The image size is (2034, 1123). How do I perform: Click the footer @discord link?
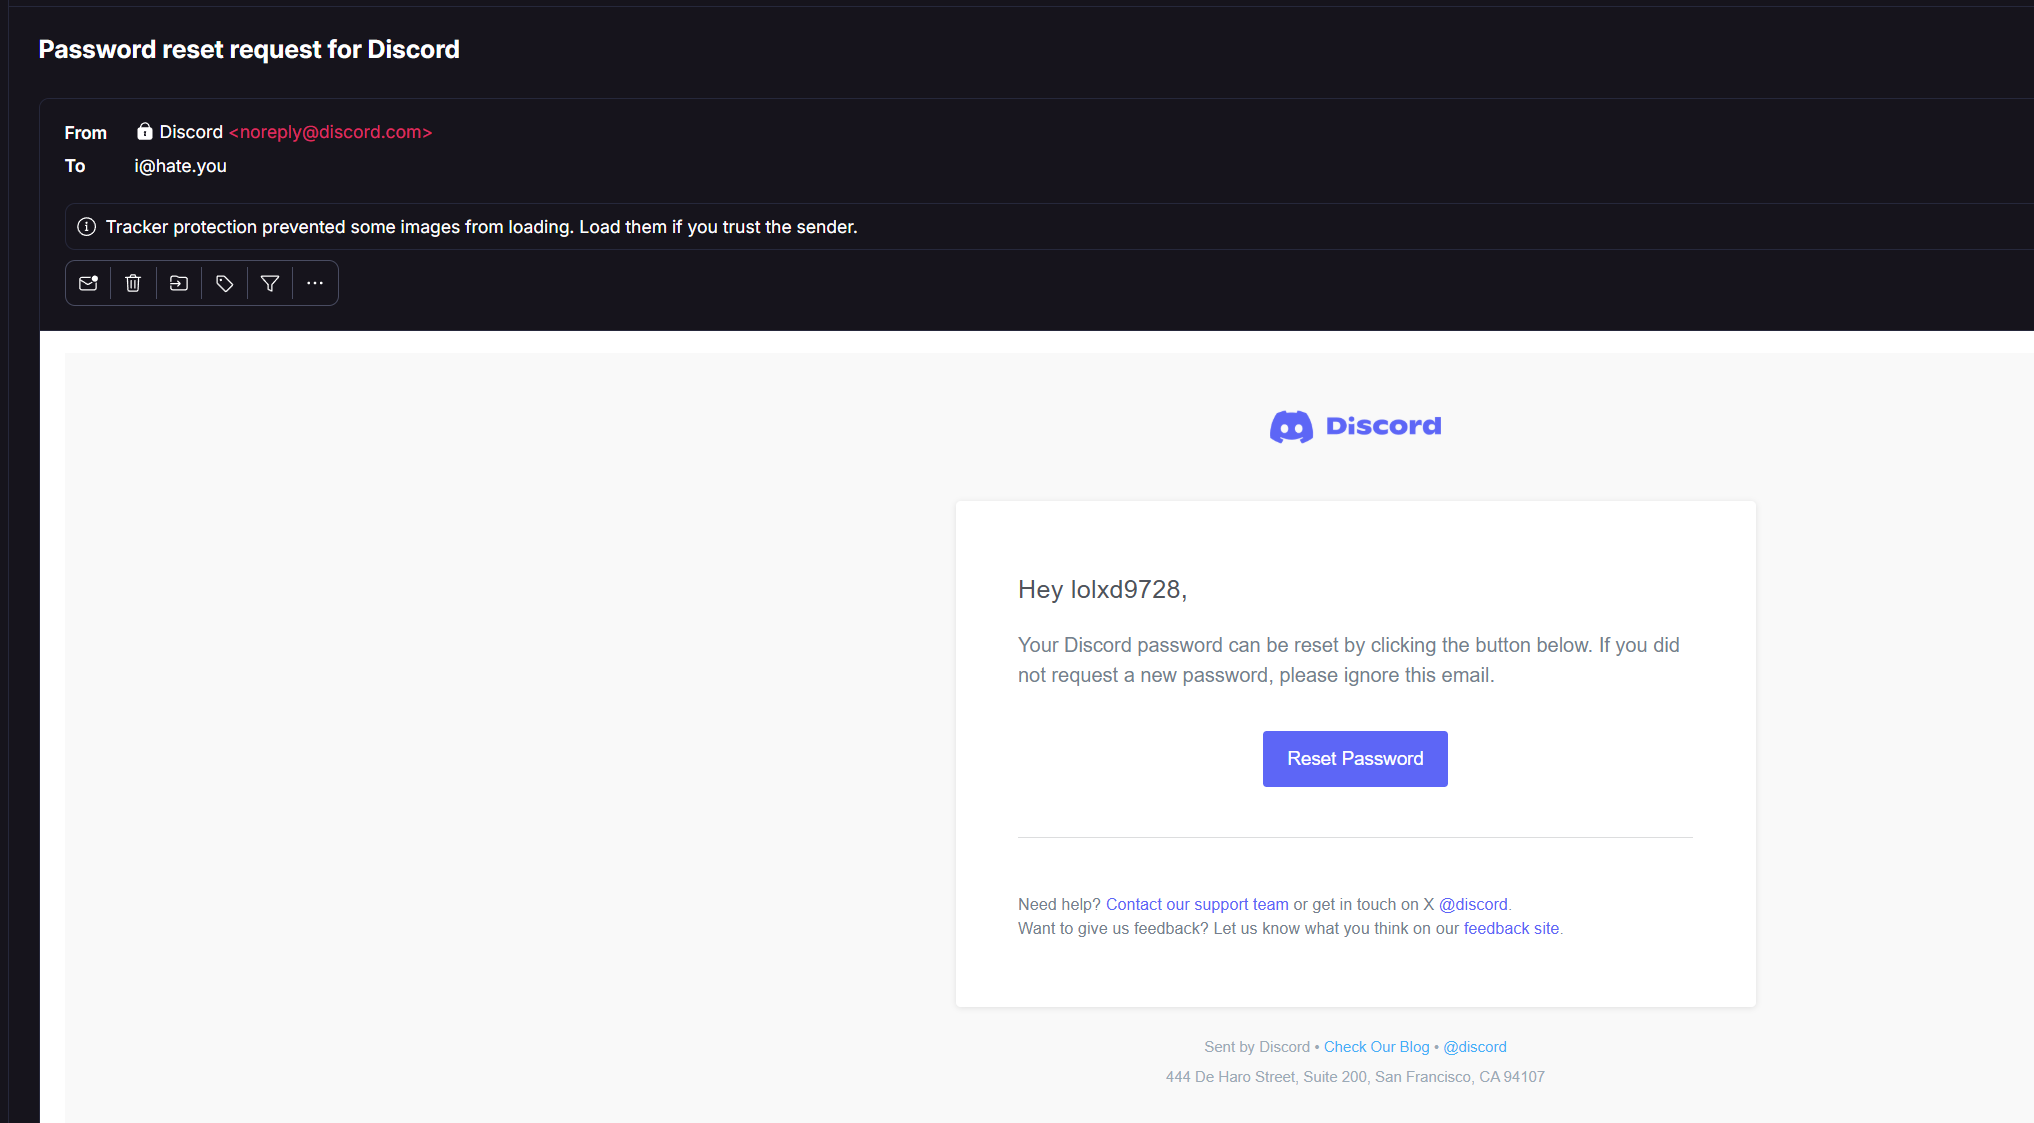pyautogui.click(x=1474, y=1047)
